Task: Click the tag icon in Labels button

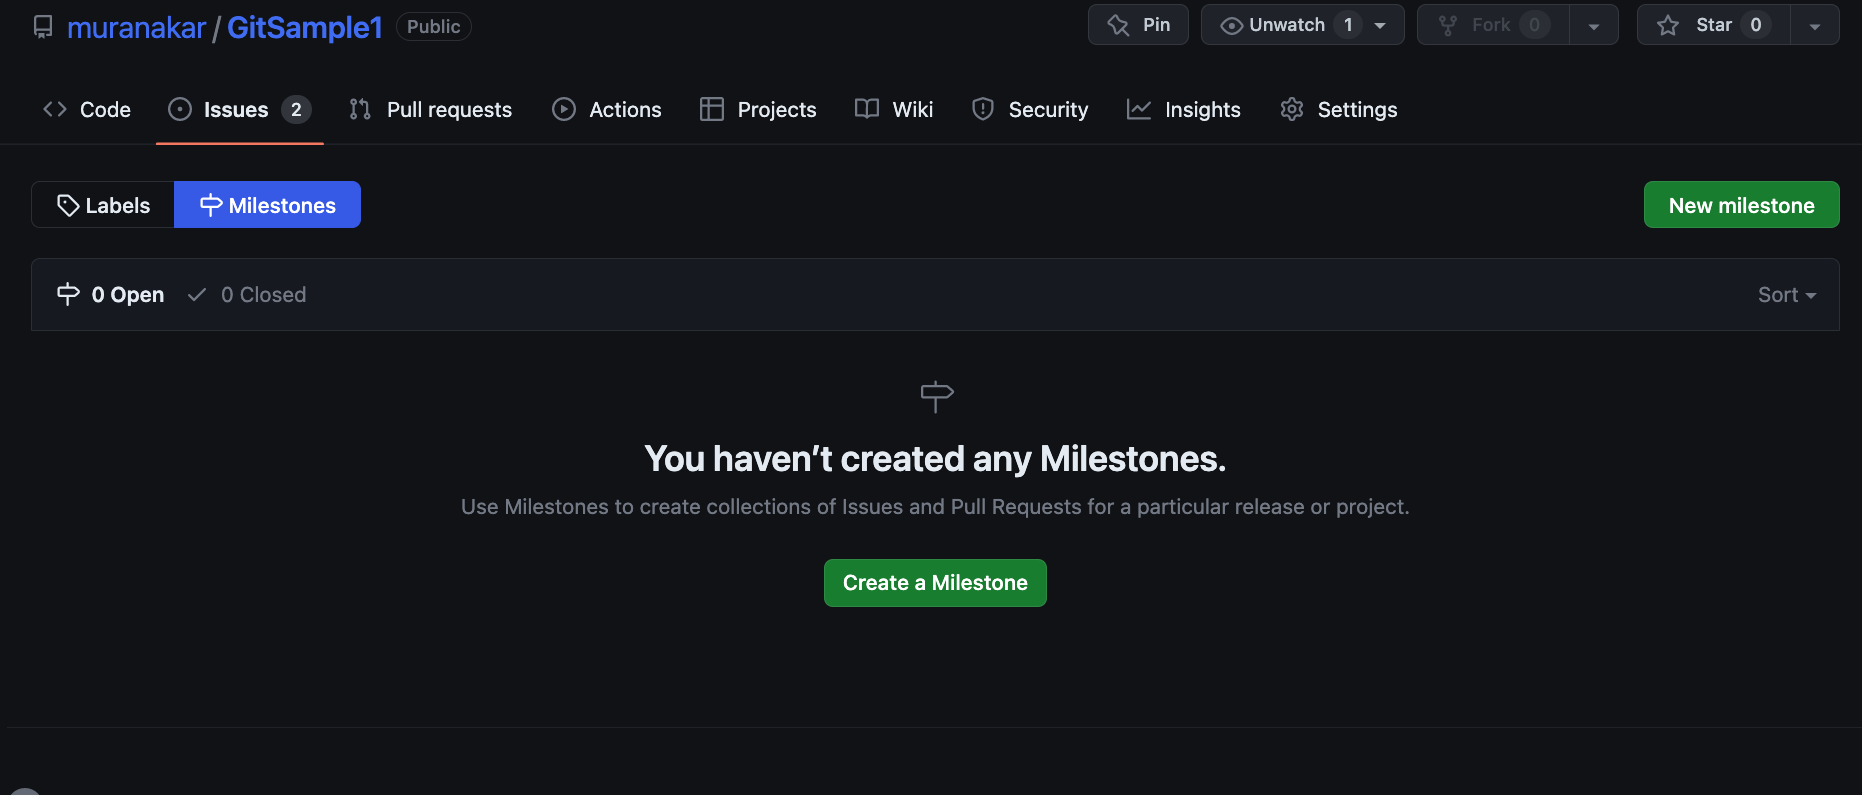Action: click(68, 206)
